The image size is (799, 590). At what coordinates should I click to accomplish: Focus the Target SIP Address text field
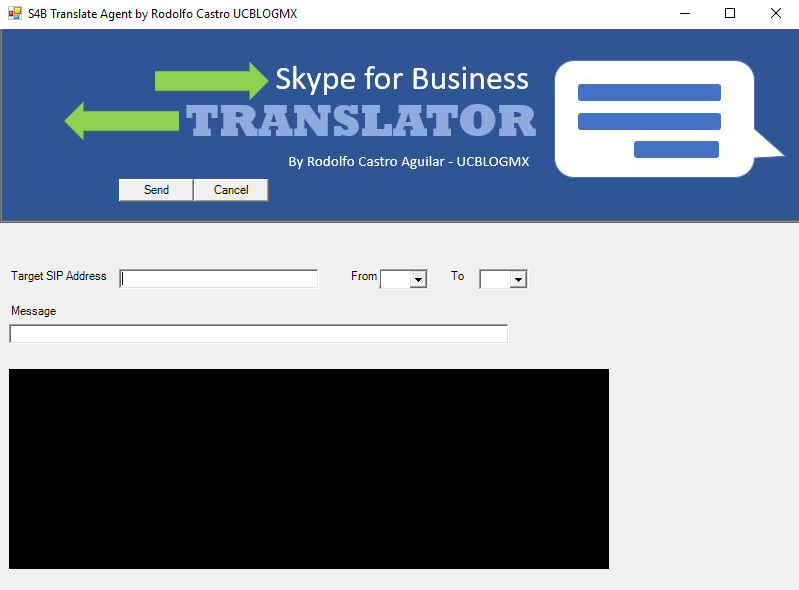tap(218, 279)
